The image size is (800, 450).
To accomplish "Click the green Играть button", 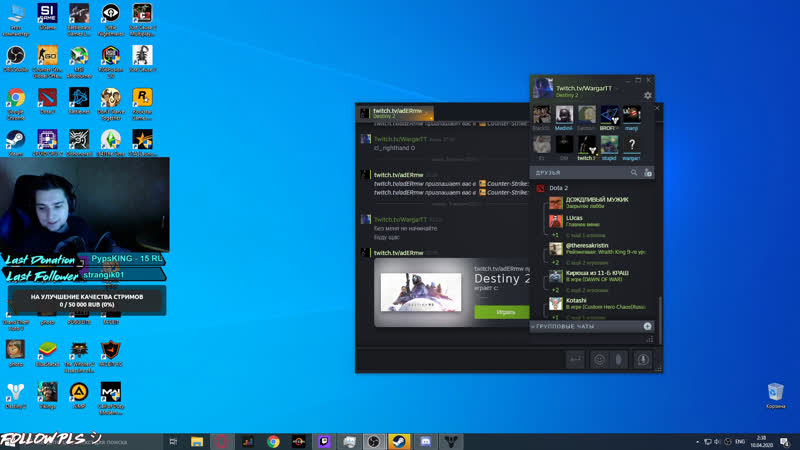I will [503, 312].
